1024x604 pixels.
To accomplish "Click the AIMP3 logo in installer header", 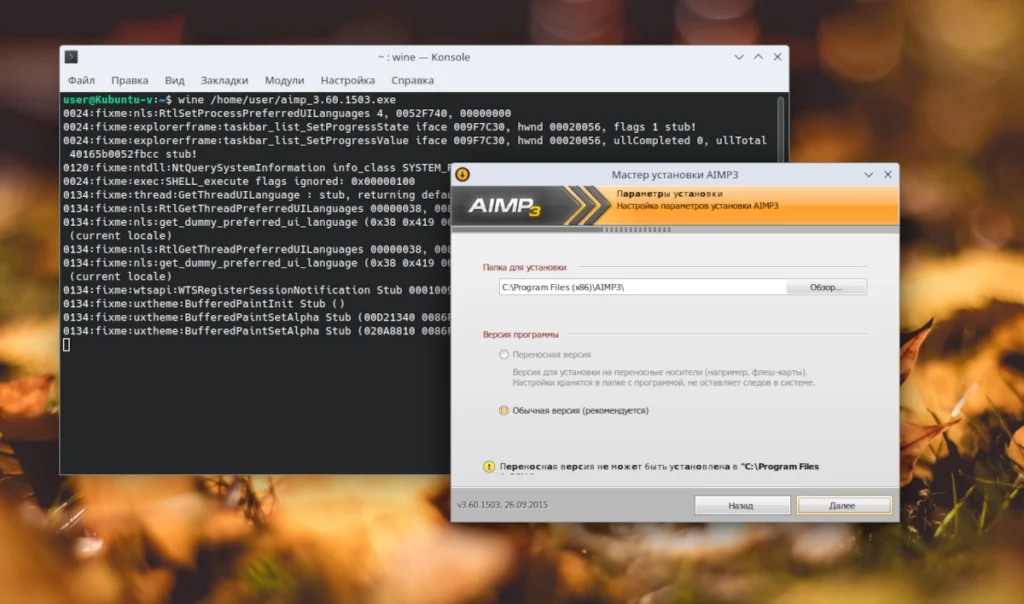I will tap(504, 206).
